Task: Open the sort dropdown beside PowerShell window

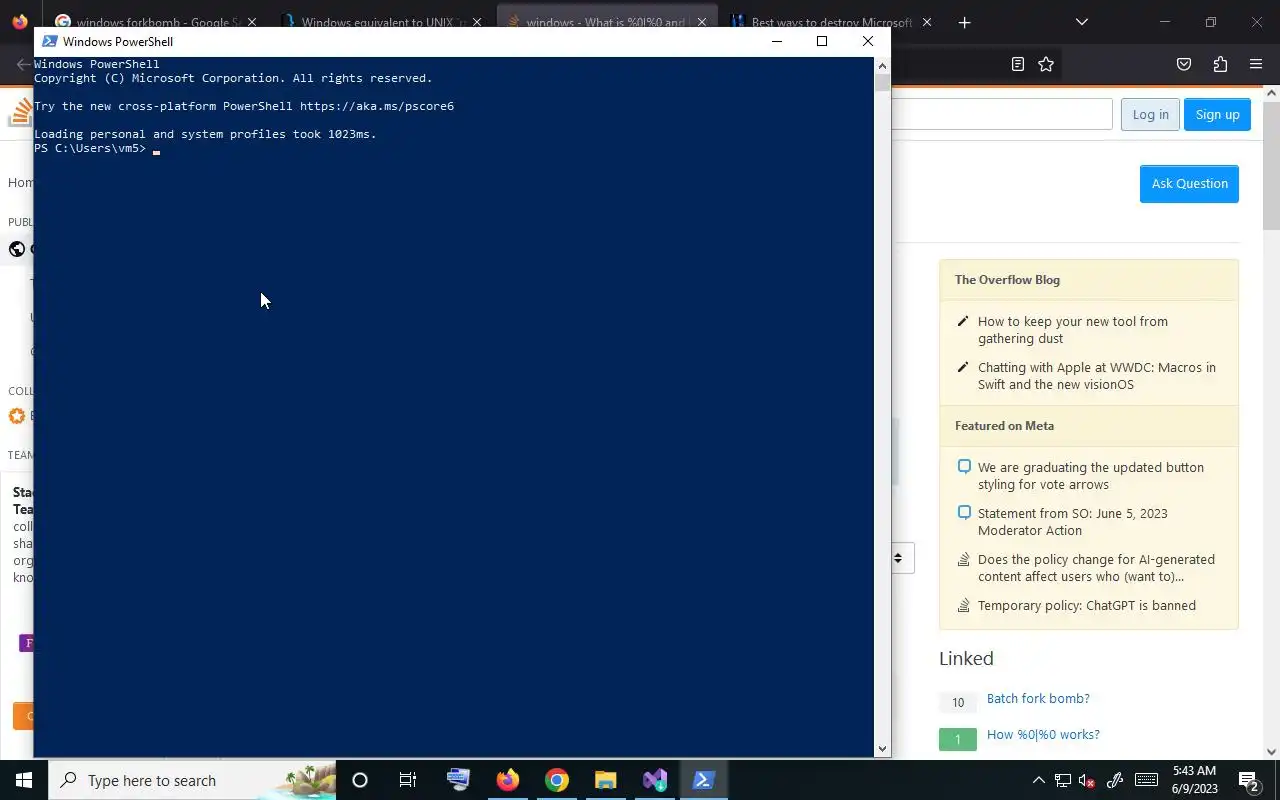Action: 898,558
